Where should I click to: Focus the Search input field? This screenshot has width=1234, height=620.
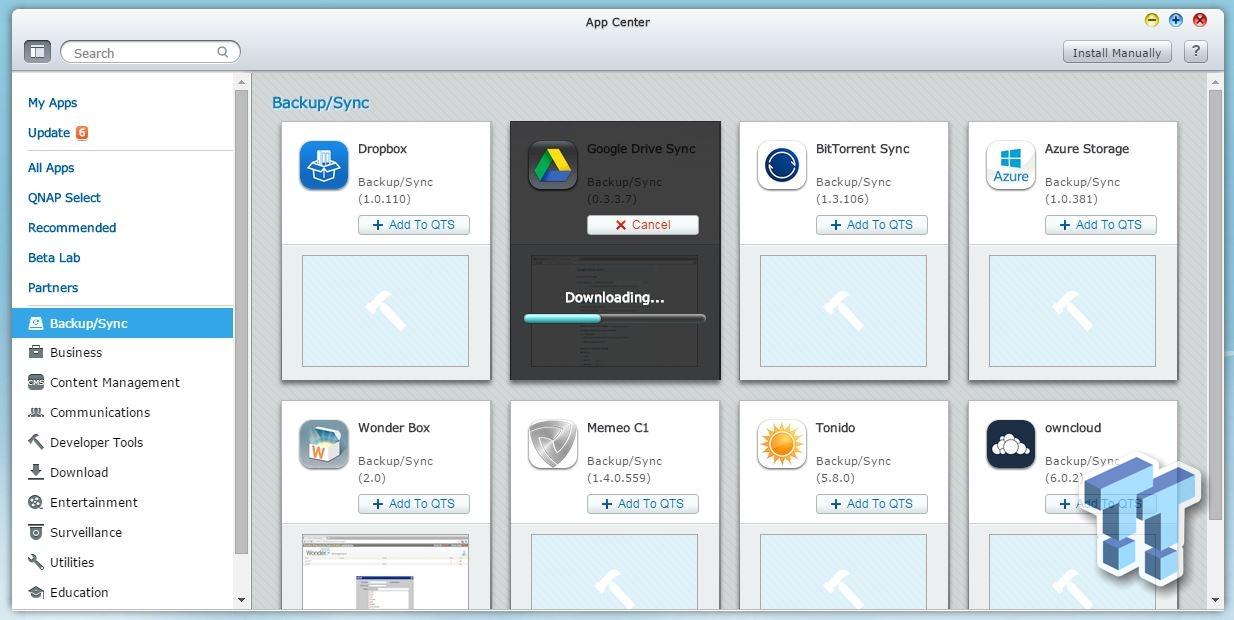pos(142,52)
